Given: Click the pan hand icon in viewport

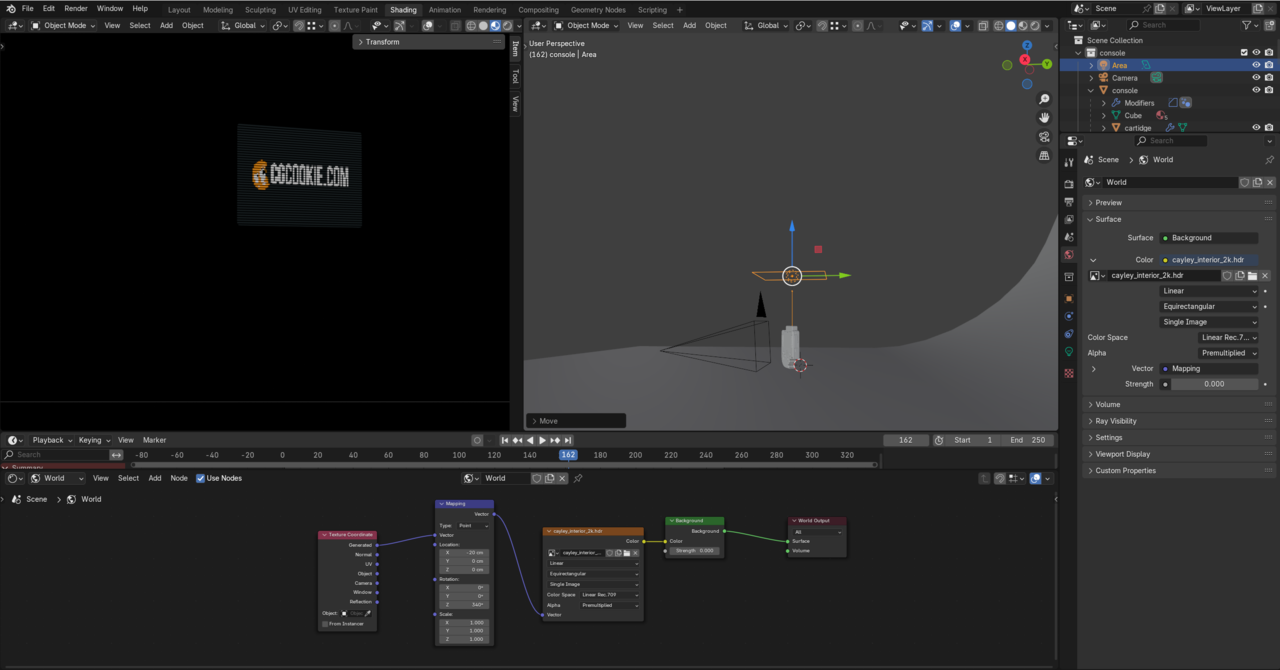Looking at the screenshot, I should 1044,118.
